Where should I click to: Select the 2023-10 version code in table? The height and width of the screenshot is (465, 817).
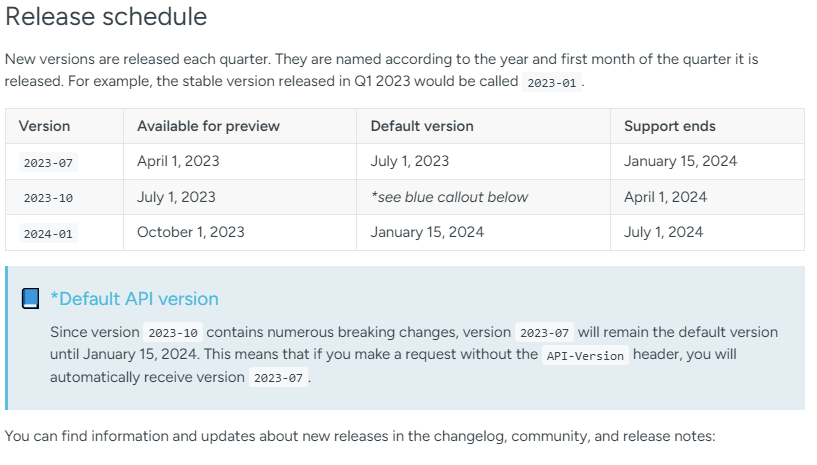point(48,198)
